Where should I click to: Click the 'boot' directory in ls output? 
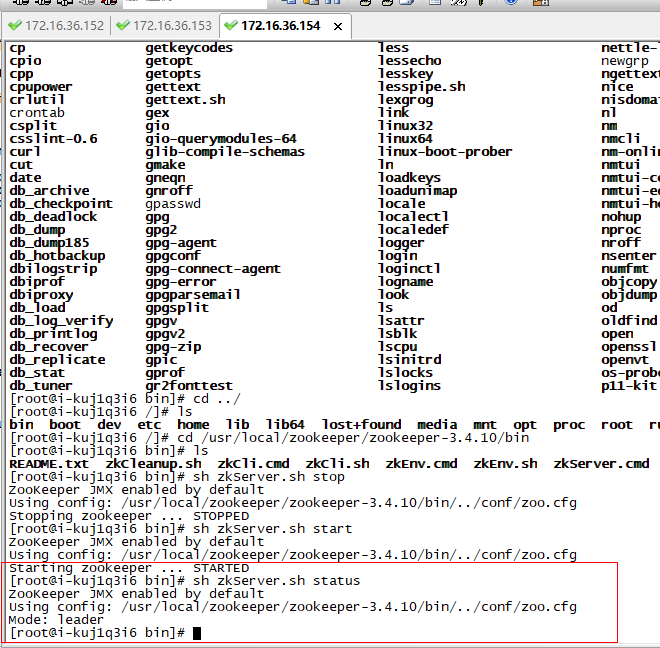point(65,424)
